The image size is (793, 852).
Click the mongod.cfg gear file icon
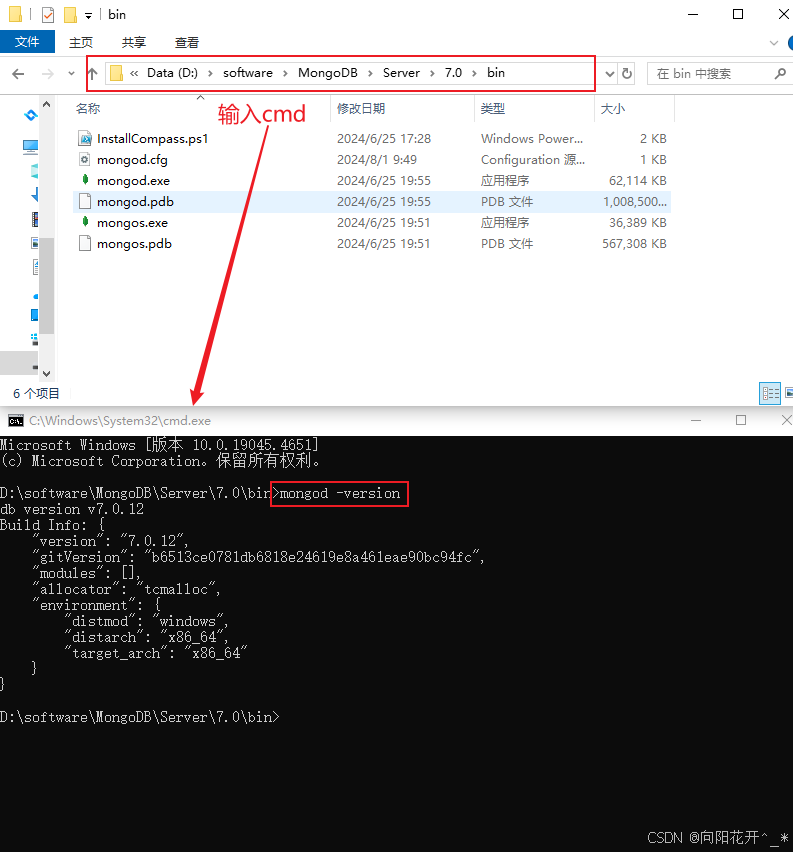click(85, 159)
